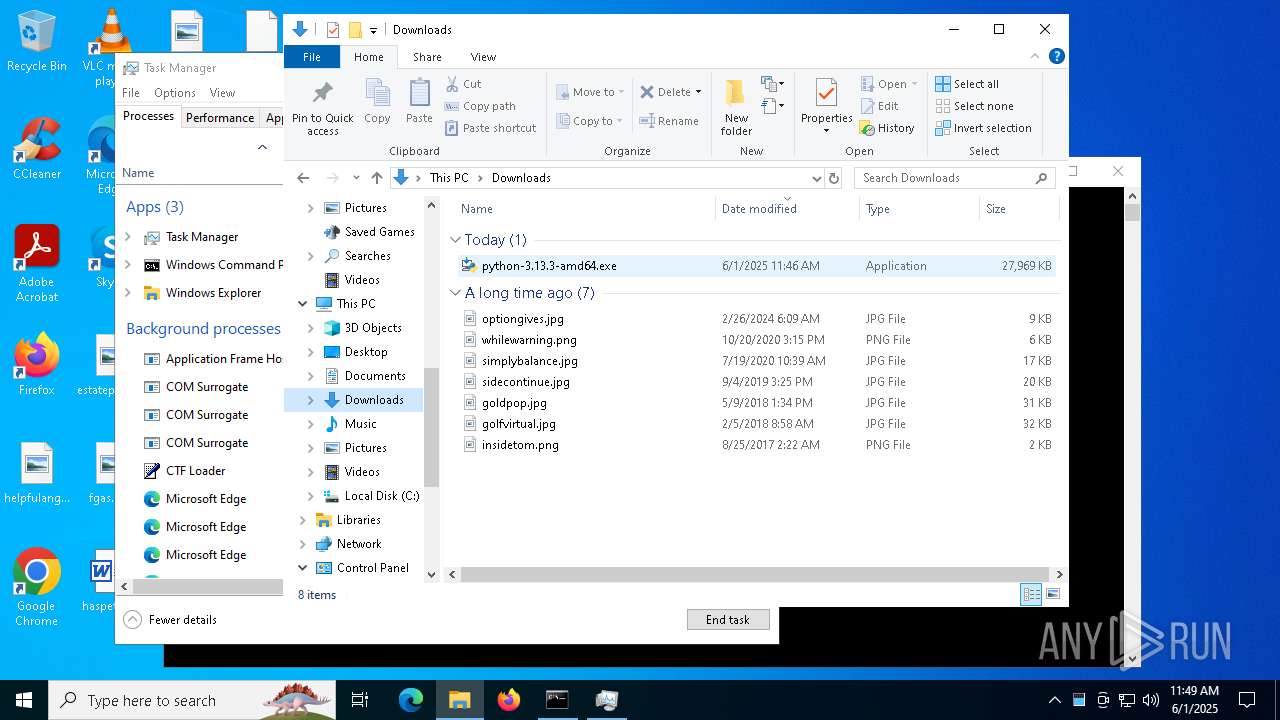Click Paste shortcut in ribbon
The width and height of the screenshot is (1280, 720).
click(x=491, y=128)
